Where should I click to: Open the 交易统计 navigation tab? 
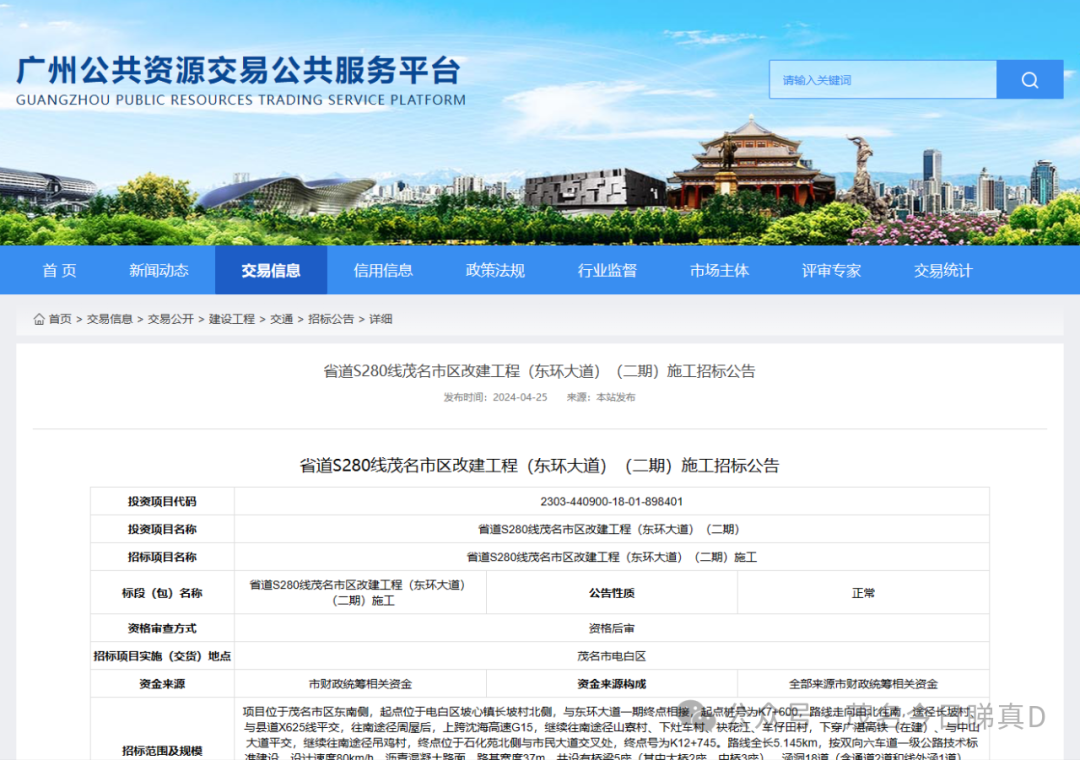click(944, 270)
